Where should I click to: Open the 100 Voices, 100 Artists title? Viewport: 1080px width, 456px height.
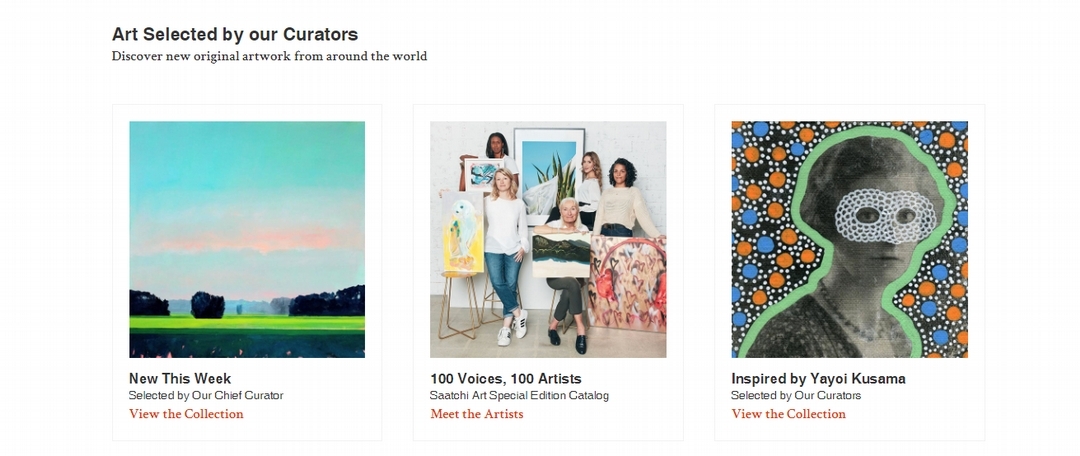(x=506, y=379)
